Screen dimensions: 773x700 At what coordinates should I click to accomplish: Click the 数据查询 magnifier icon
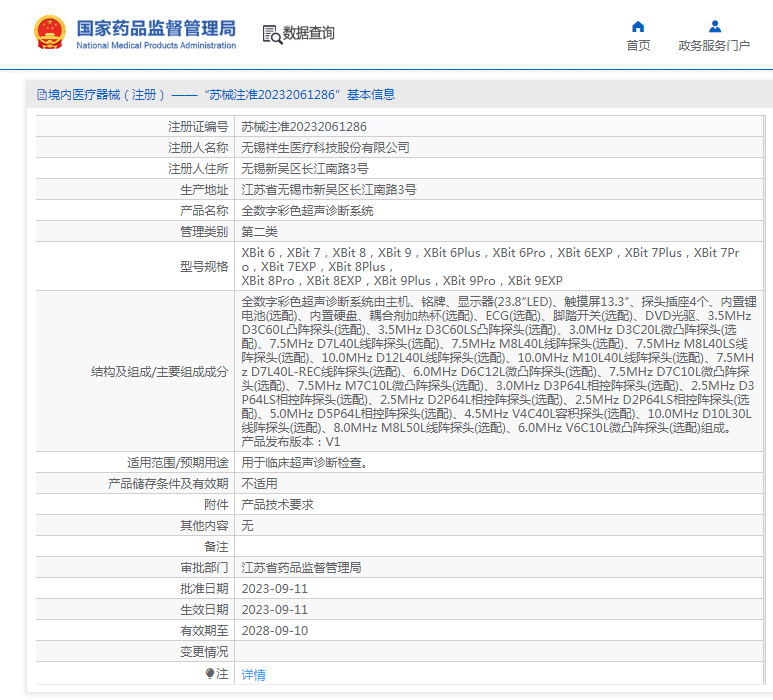[x=271, y=34]
